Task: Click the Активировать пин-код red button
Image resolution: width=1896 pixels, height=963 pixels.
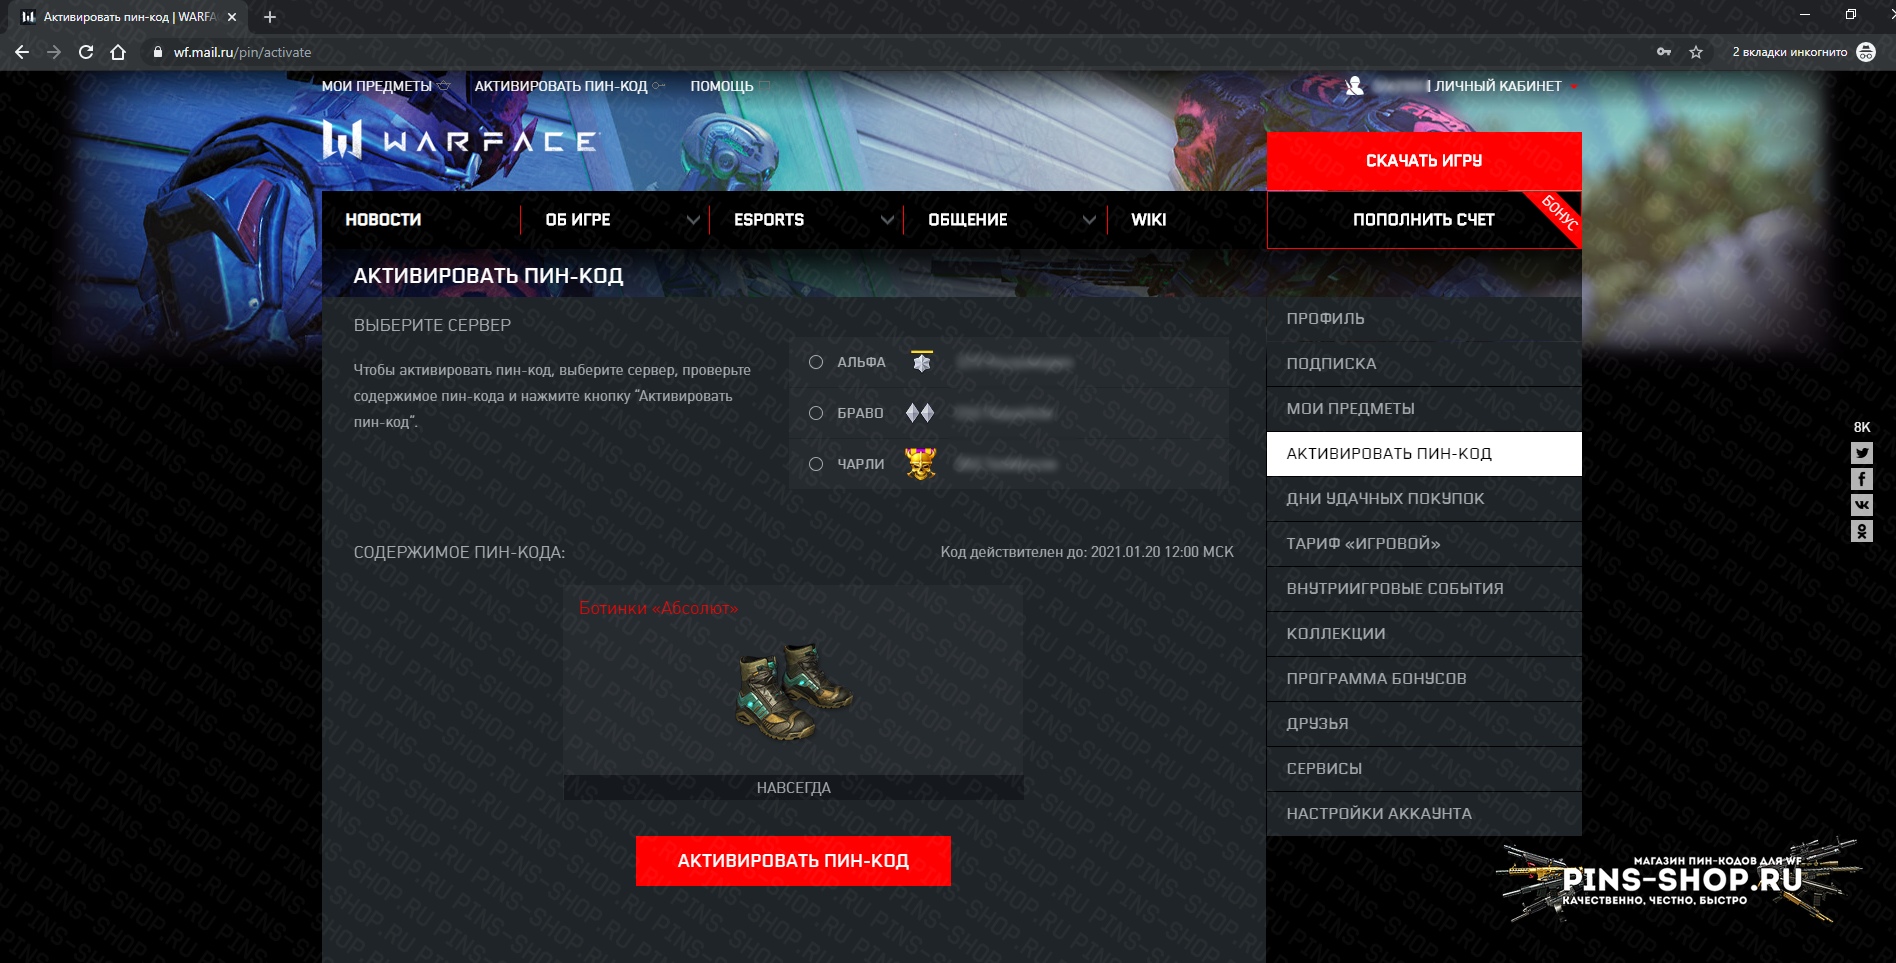Action: pos(793,861)
